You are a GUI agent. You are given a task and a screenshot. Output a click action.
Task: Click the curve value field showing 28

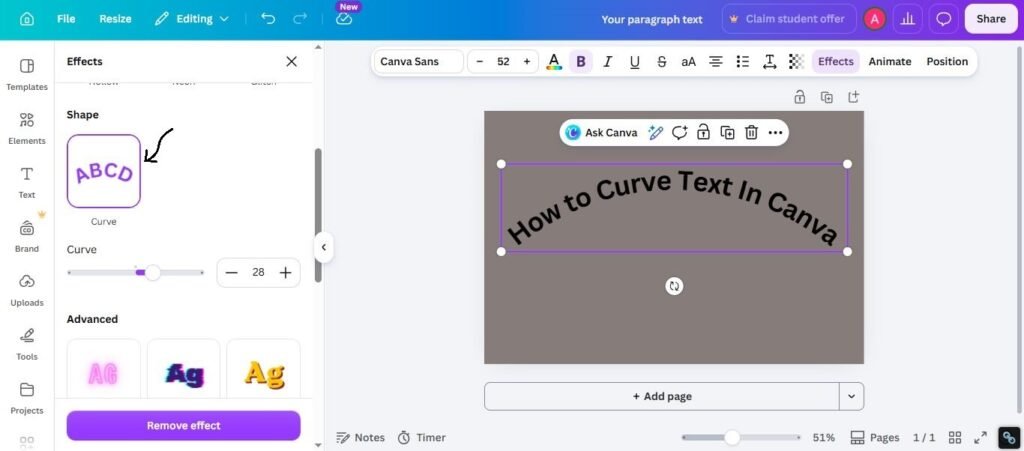pos(259,272)
